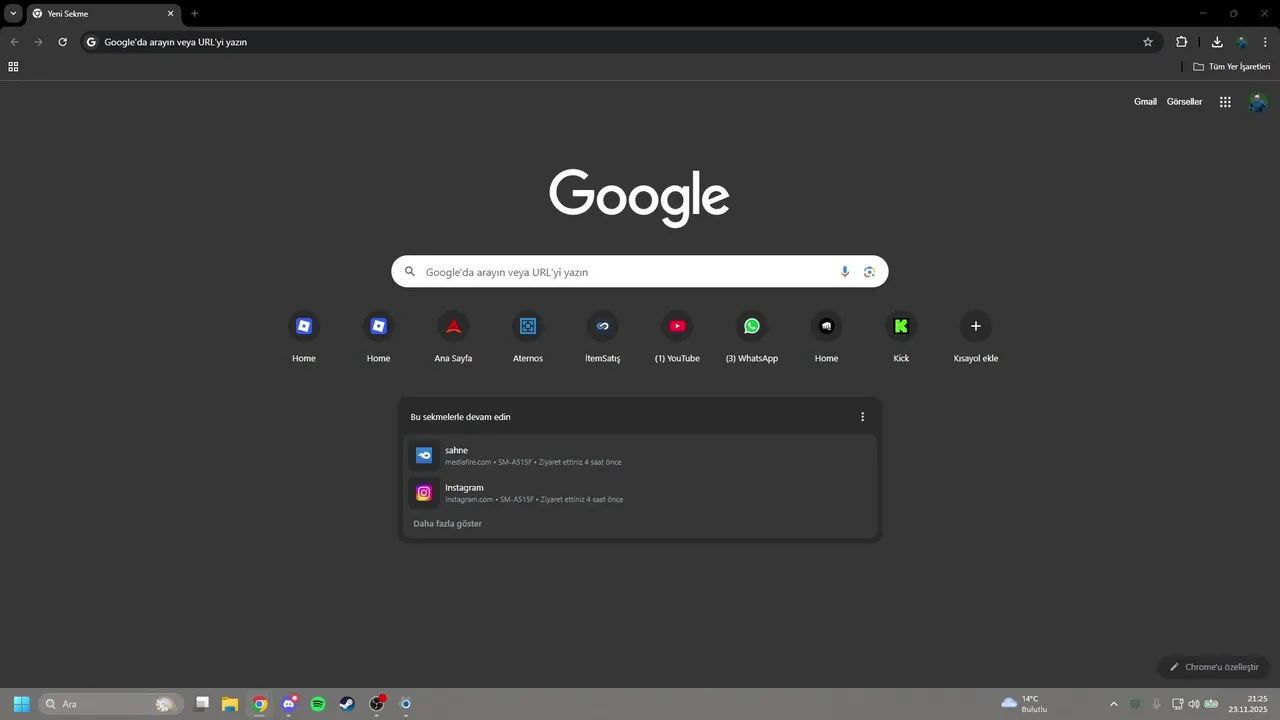Open the tab search dropdown arrow
This screenshot has height=720, width=1280.
click(x=13, y=13)
